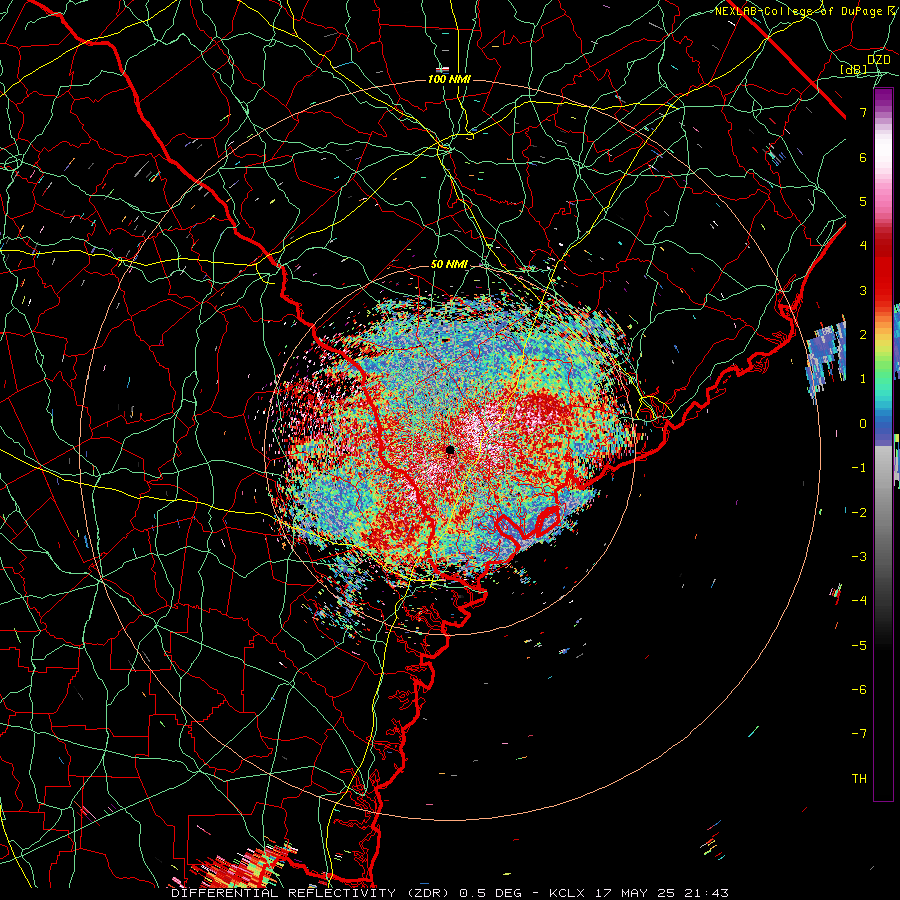Click the "17 MAY 25" date in caption
This screenshot has height=900, width=900.
(637, 893)
